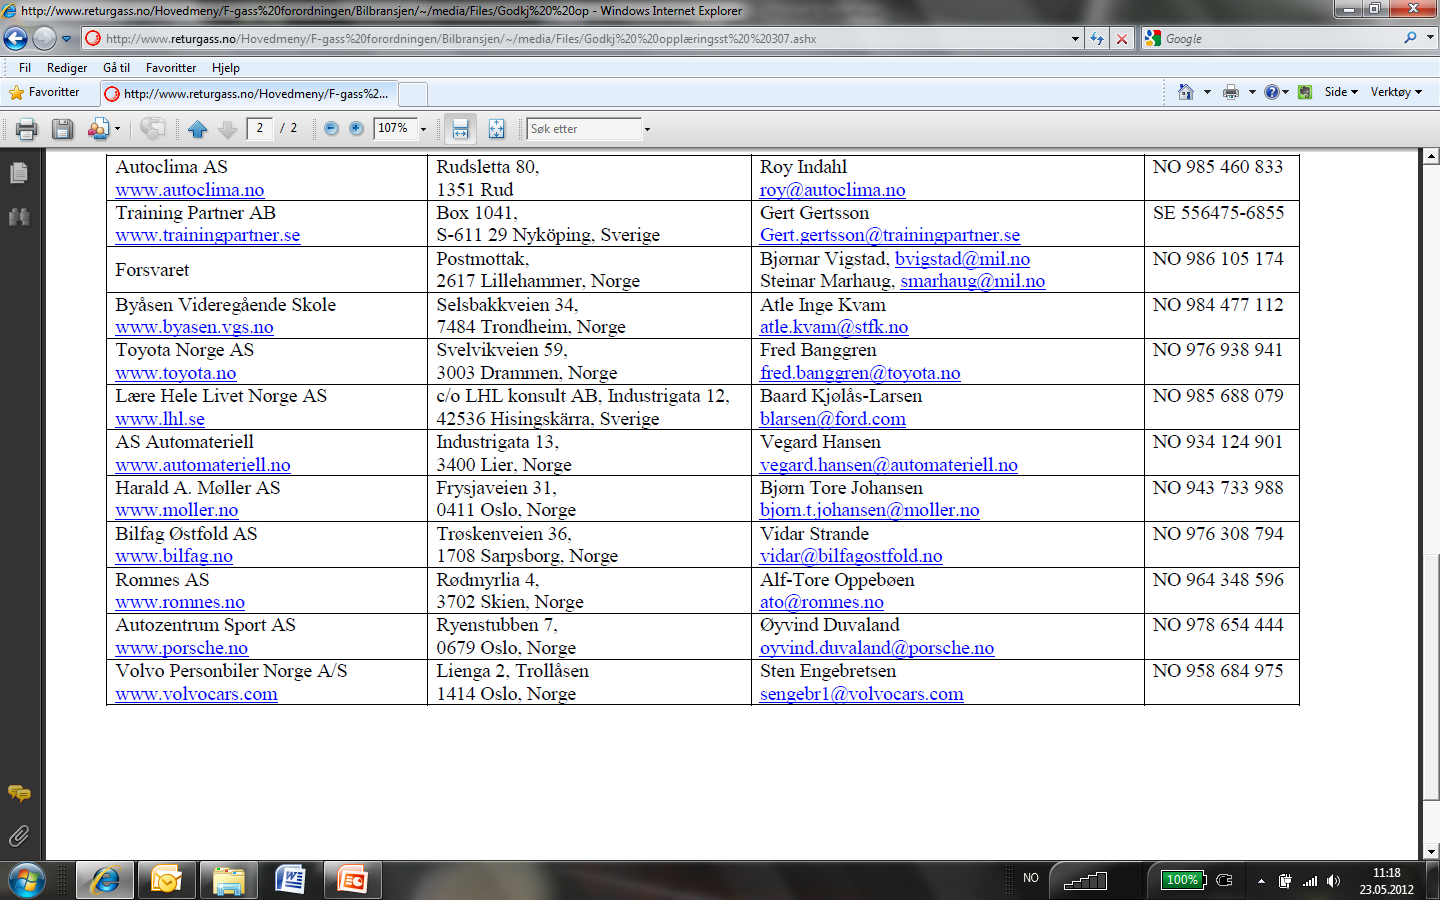Open the Hjelp menu
The height and width of the screenshot is (900, 1440).
(226, 68)
